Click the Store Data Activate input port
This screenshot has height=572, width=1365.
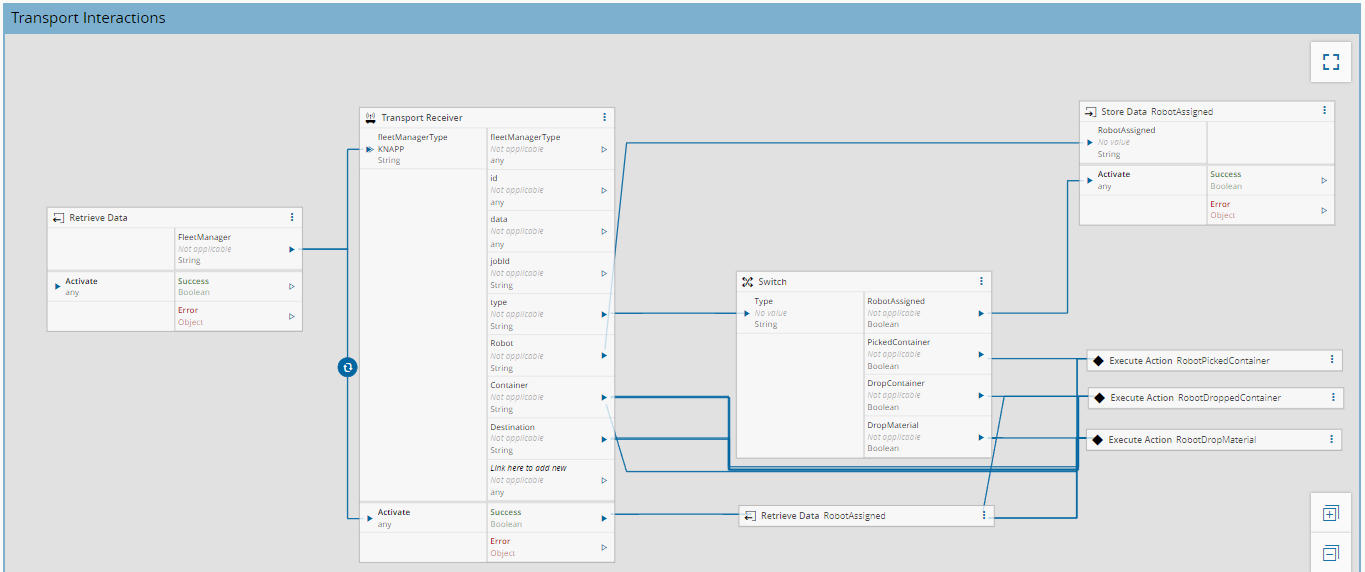click(x=1089, y=181)
